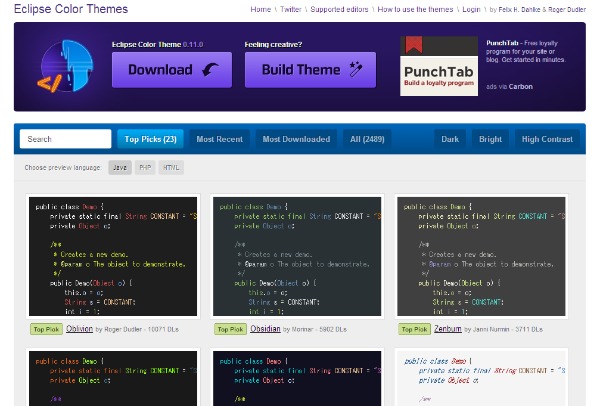The image size is (600, 406).
Task: Click Top Pick badge next to Zenburn
Action: (x=414, y=329)
